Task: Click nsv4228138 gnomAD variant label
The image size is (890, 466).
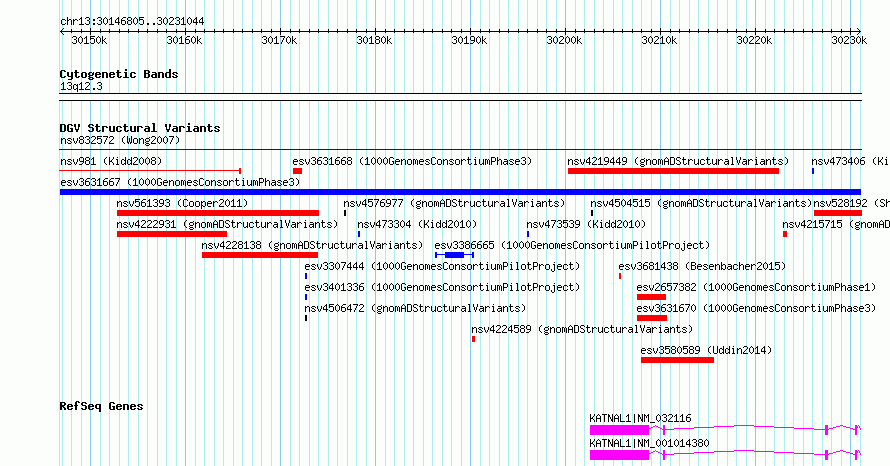Action: 312,245
